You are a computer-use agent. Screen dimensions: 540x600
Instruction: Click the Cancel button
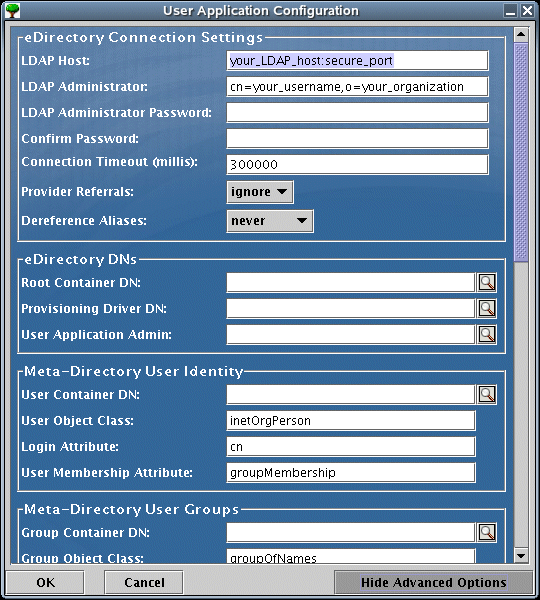[x=144, y=582]
